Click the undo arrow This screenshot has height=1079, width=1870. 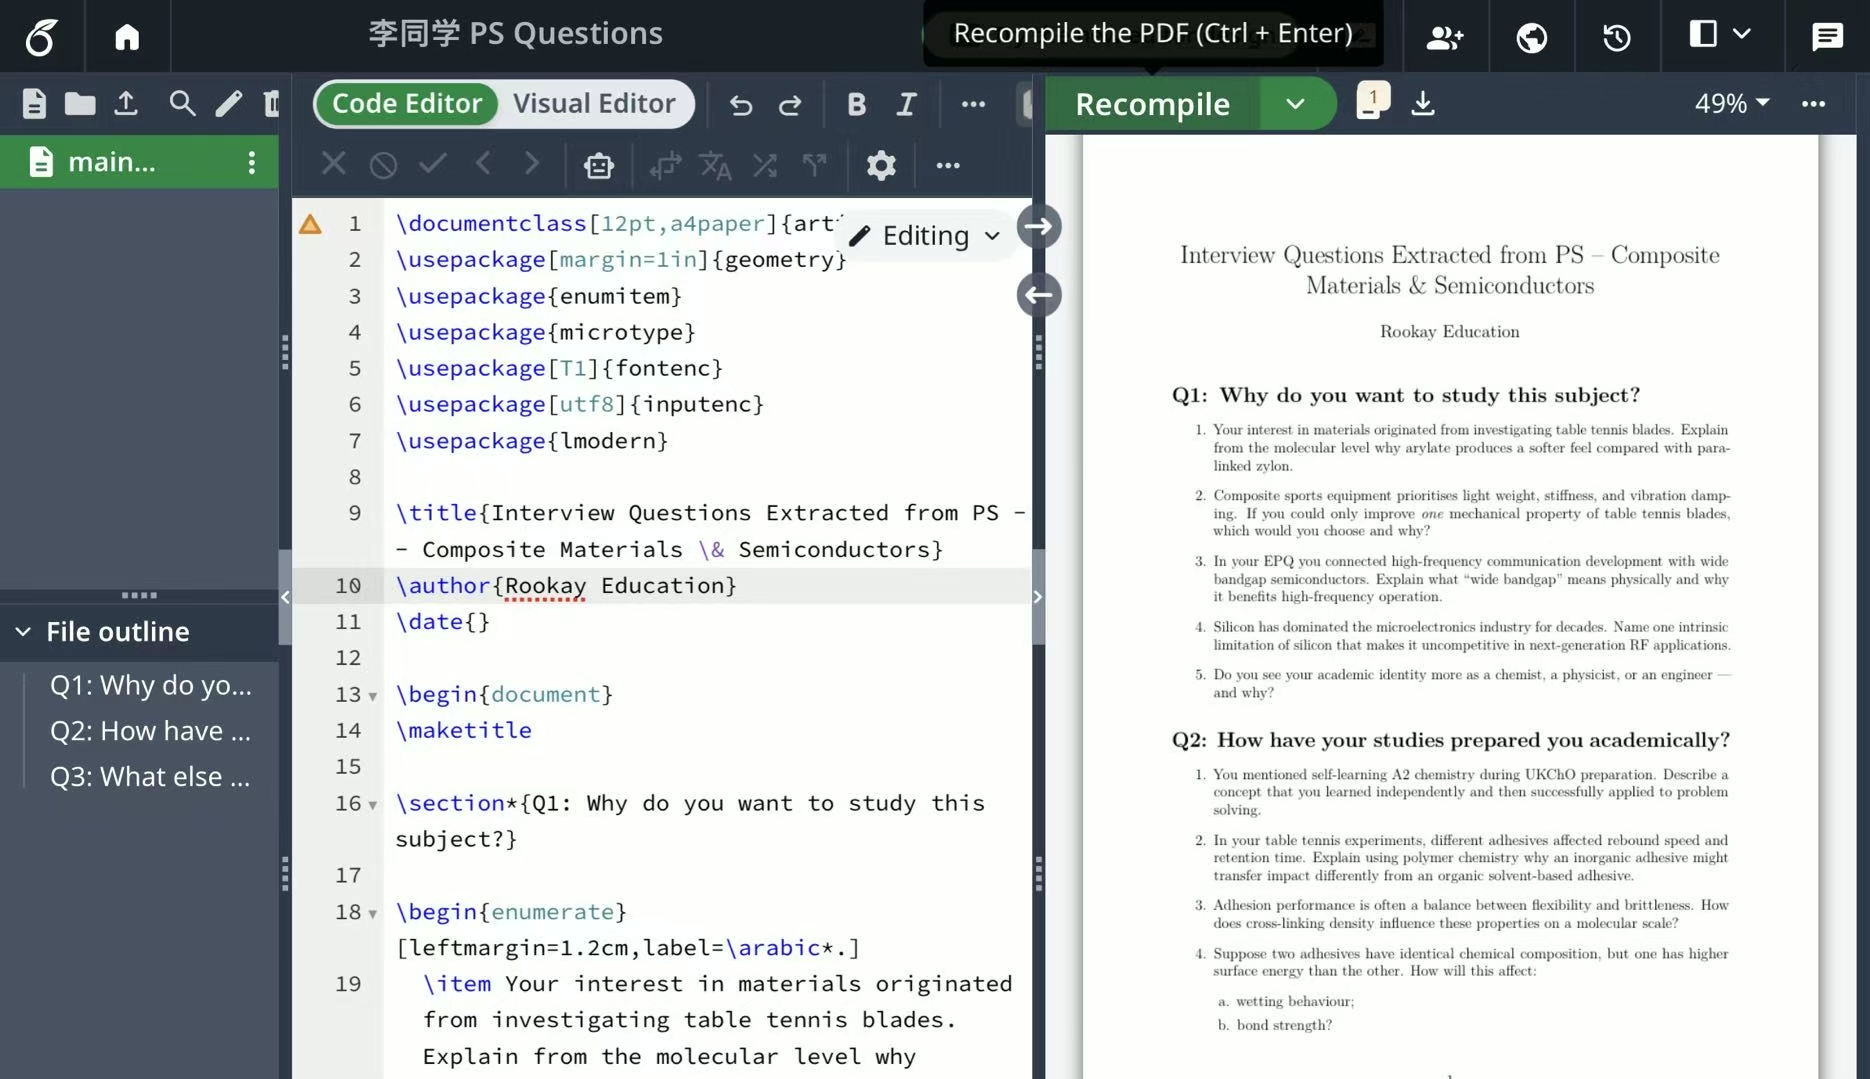click(740, 104)
